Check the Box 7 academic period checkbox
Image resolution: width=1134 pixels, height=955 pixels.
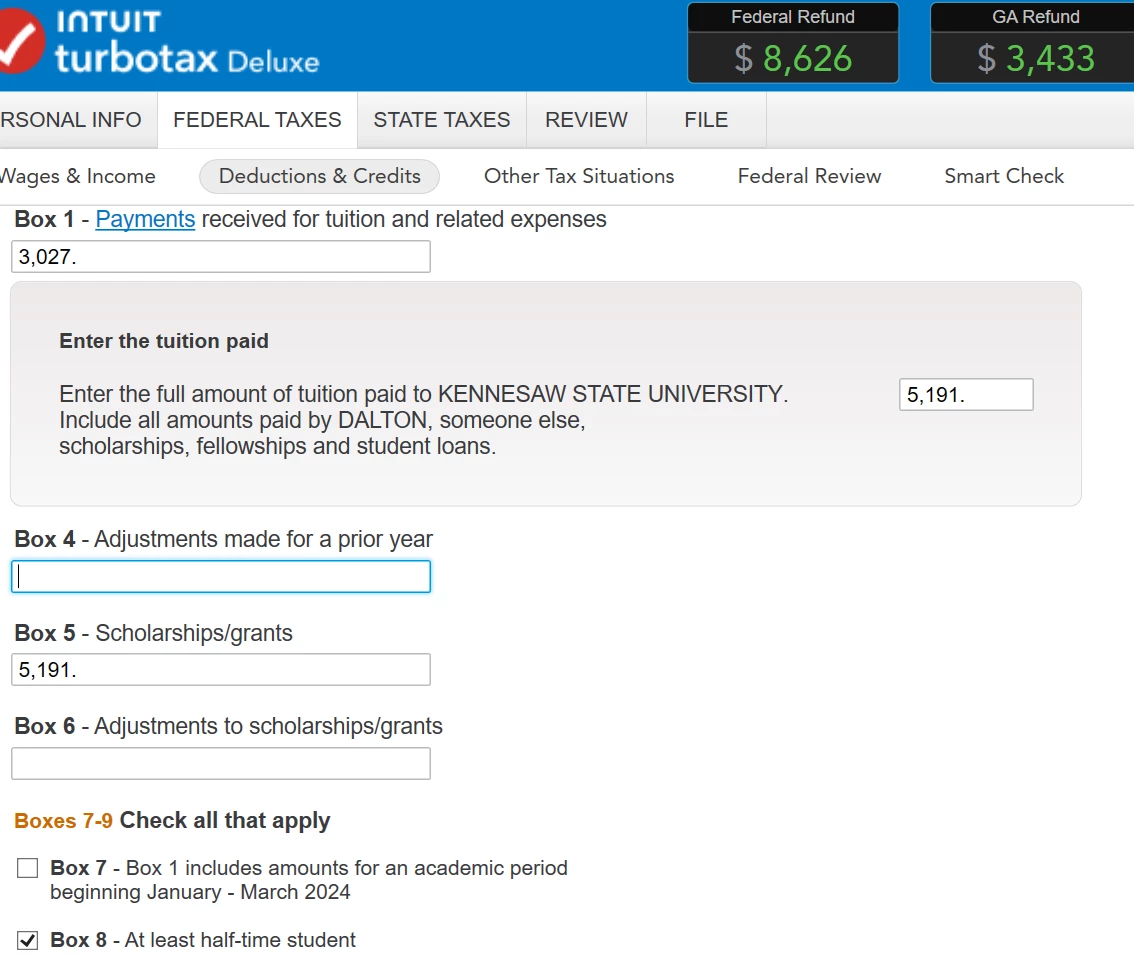[x=27, y=867]
